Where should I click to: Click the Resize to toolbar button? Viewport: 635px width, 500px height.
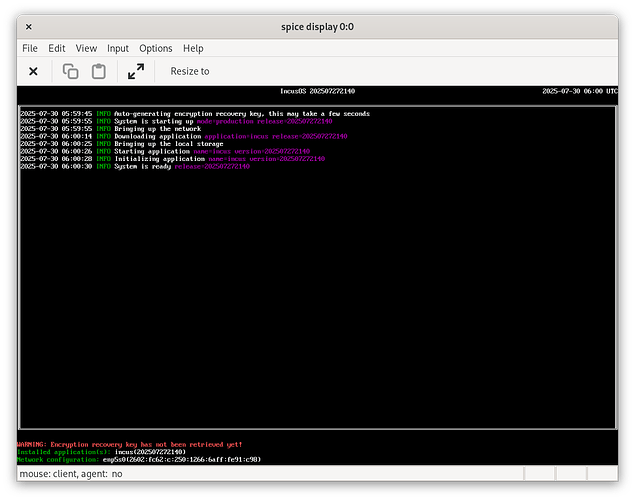pyautogui.click(x=190, y=71)
